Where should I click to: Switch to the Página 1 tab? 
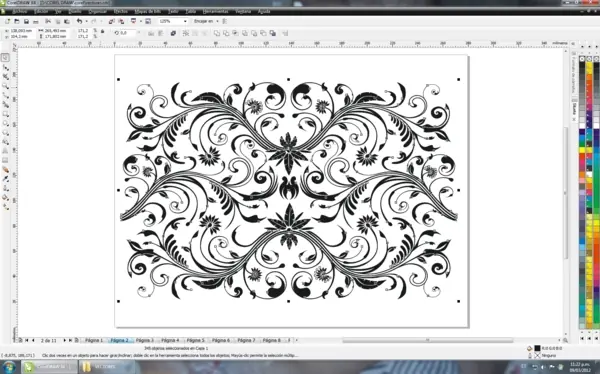[94, 340]
